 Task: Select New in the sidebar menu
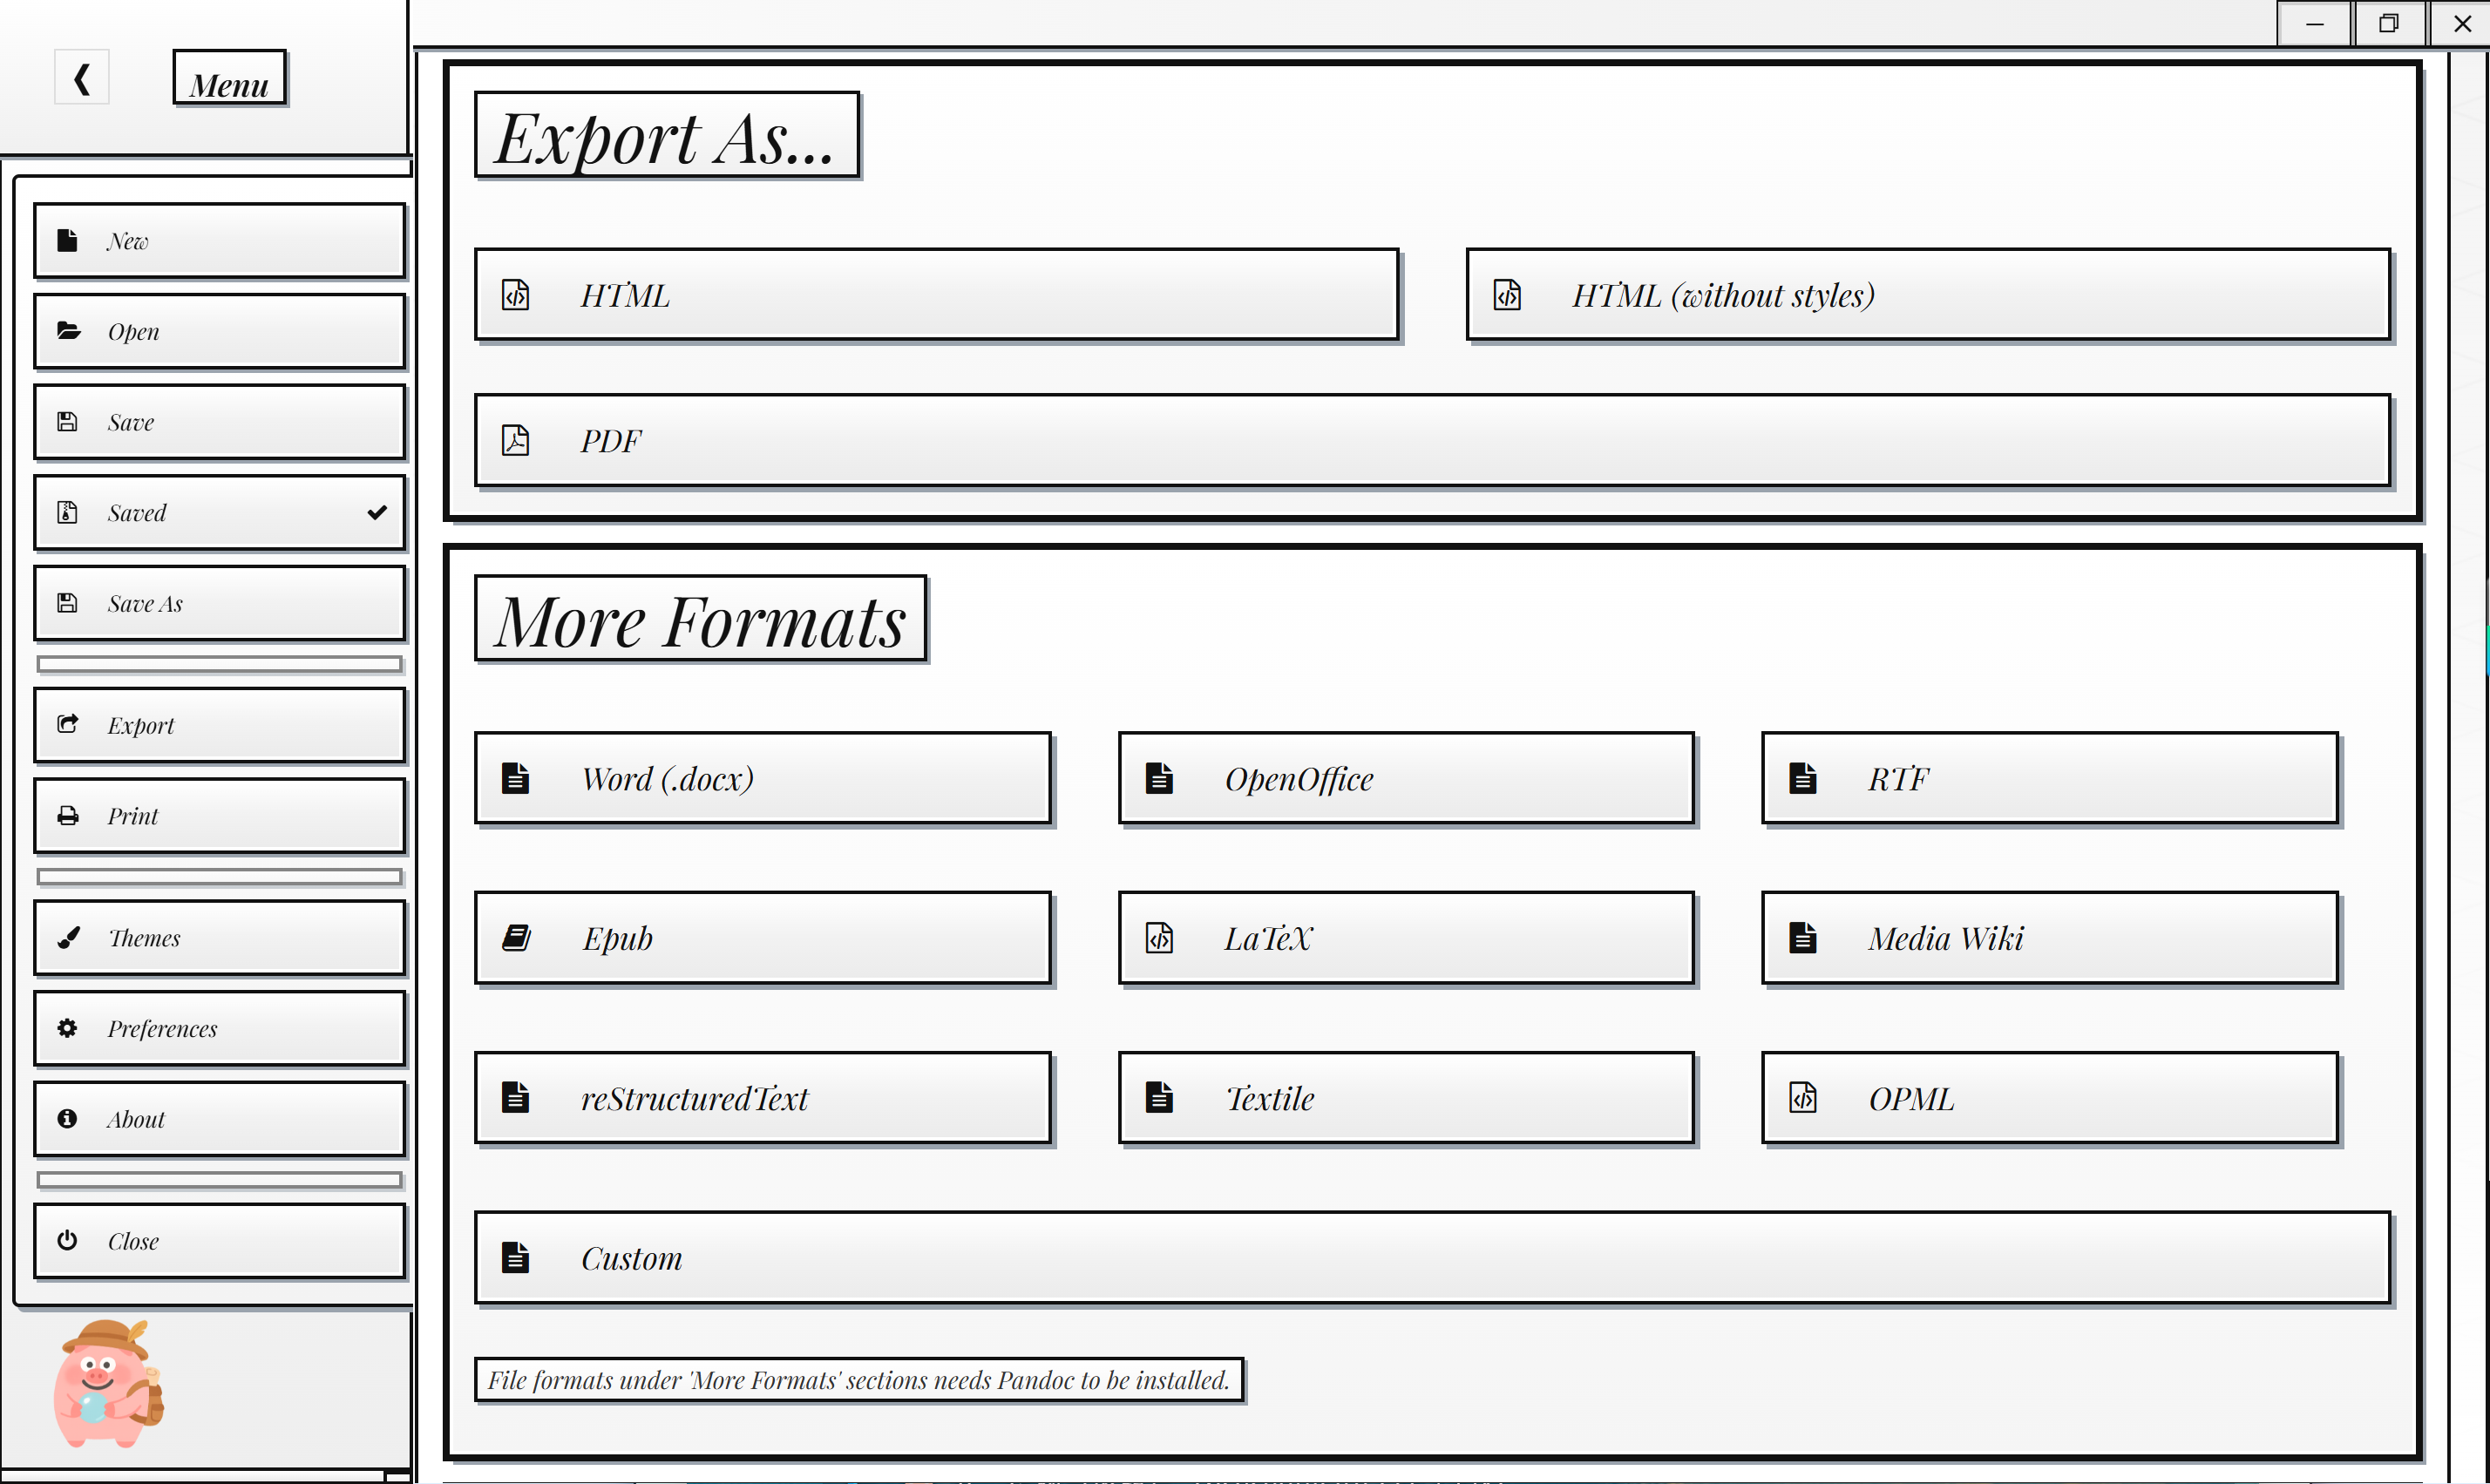pyautogui.click(x=219, y=241)
